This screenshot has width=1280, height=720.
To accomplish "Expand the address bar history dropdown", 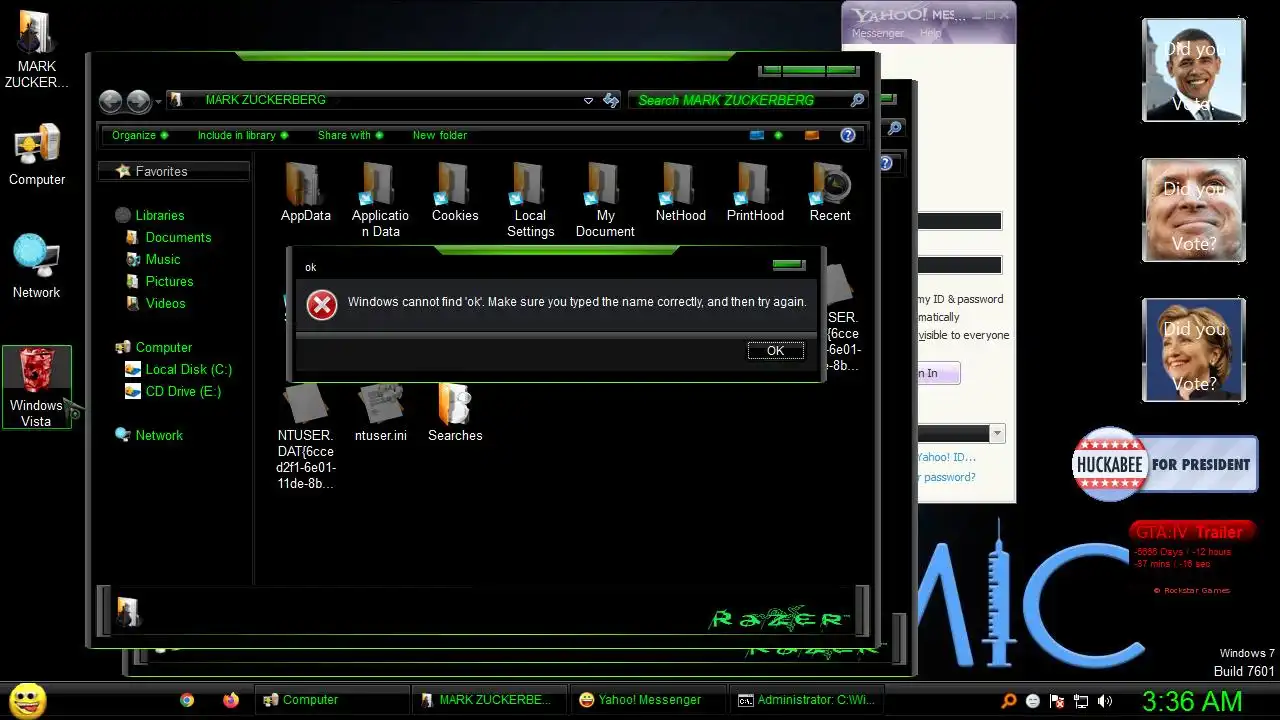I will click(x=588, y=101).
